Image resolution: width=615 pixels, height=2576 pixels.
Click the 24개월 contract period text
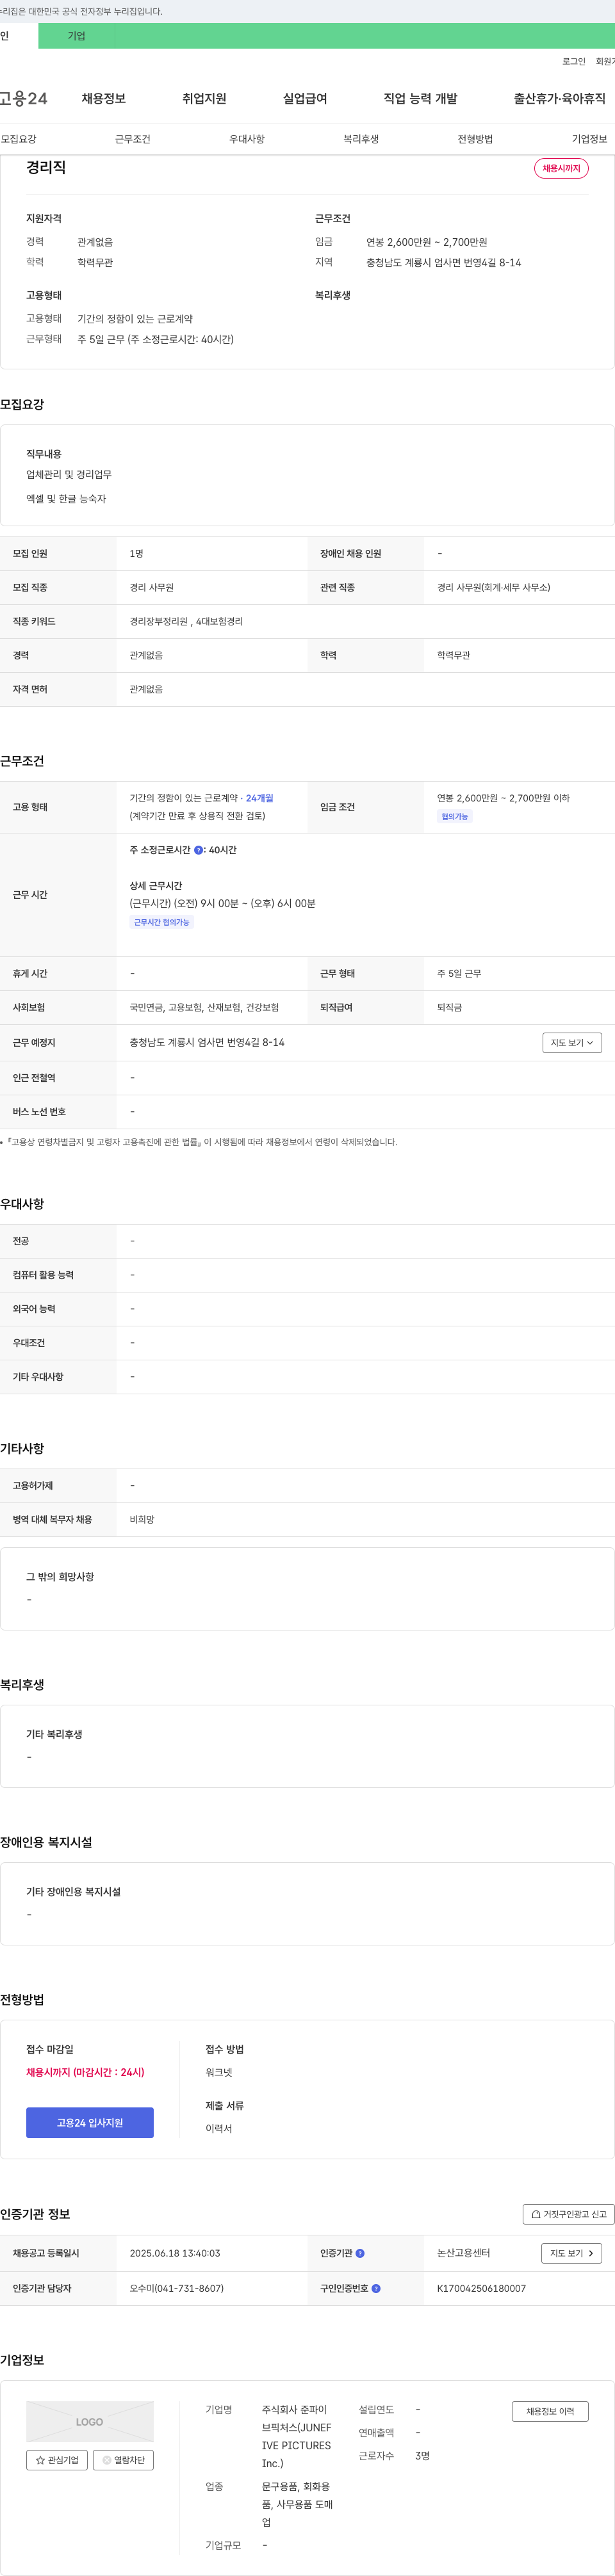260,798
